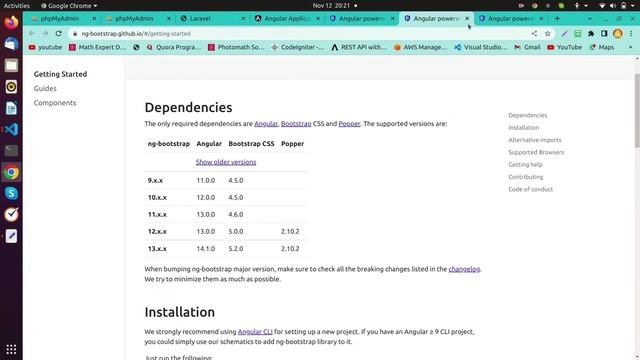Open Chrome three-dot menu
Viewport: 640px width, 360px height.
point(631,33)
